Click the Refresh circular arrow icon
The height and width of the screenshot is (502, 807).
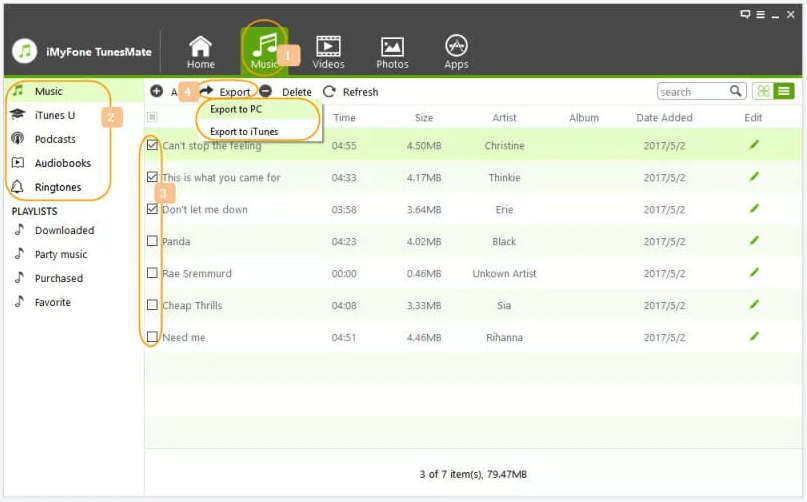point(329,91)
